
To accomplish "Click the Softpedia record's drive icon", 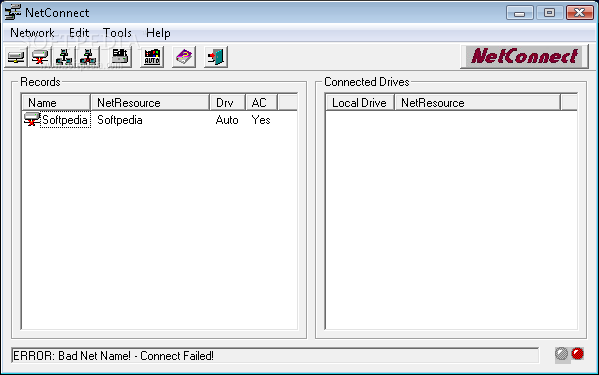I will pos(31,119).
